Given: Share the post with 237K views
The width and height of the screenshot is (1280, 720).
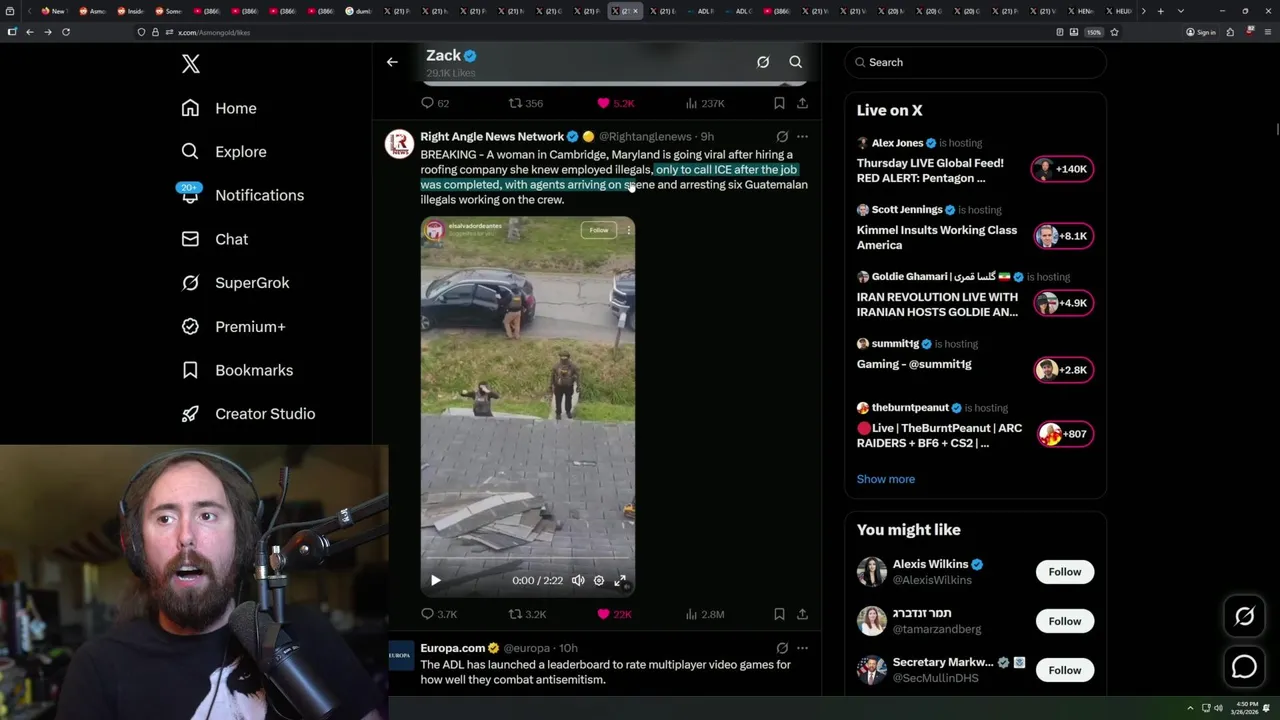Looking at the screenshot, I should pos(802,103).
